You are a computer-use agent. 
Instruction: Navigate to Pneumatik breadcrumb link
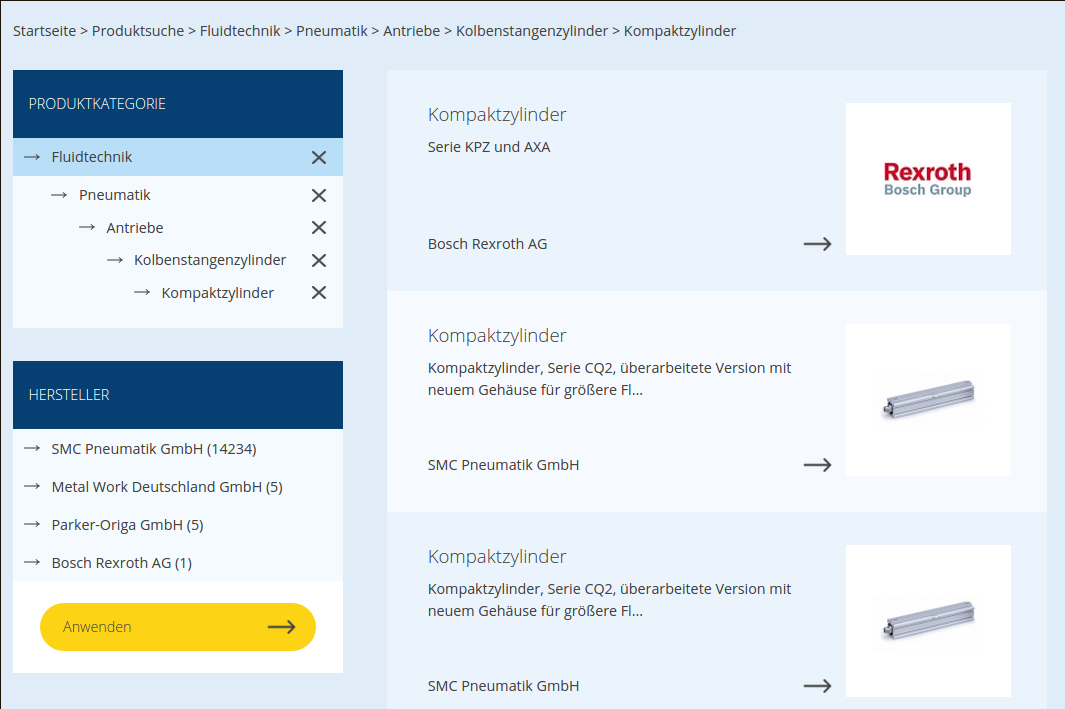331,31
